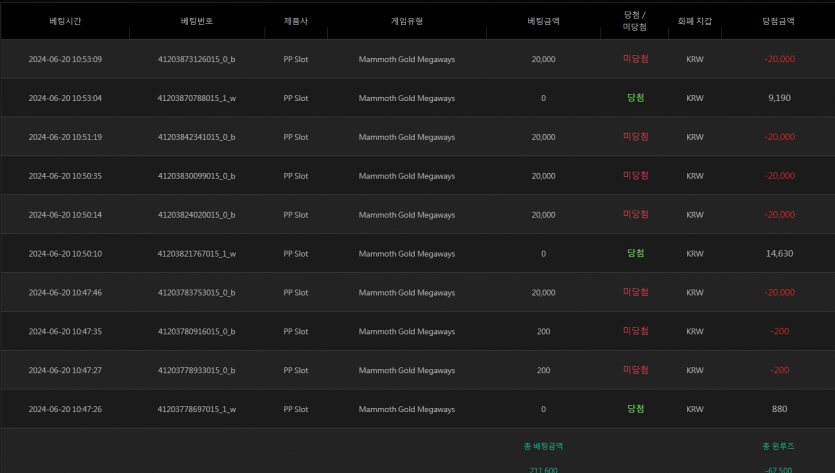Click 미당첨 status in the 10:47:35 row
The width and height of the screenshot is (835, 473).
pyautogui.click(x=635, y=331)
